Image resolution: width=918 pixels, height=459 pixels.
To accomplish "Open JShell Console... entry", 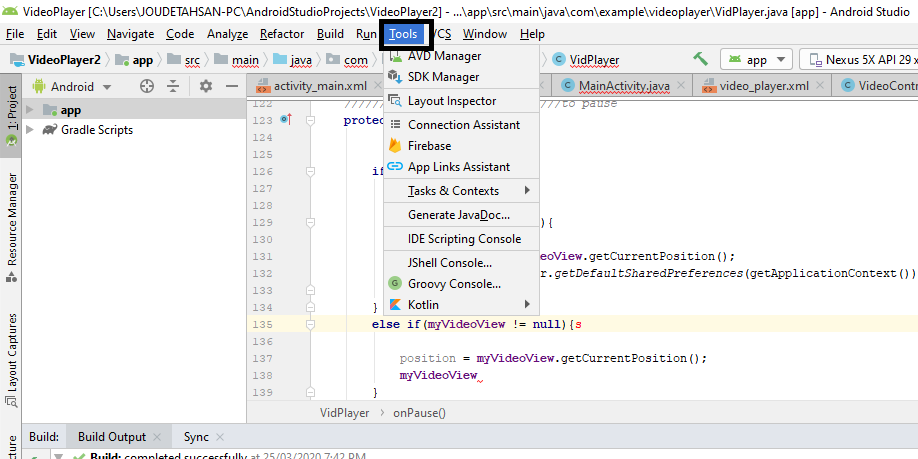I will [x=461, y=263].
